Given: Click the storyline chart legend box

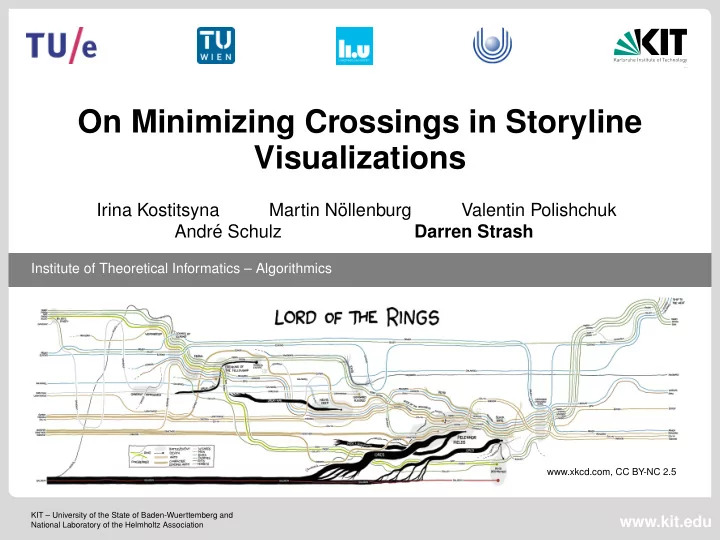Looking at the screenshot, I should pos(171,456).
